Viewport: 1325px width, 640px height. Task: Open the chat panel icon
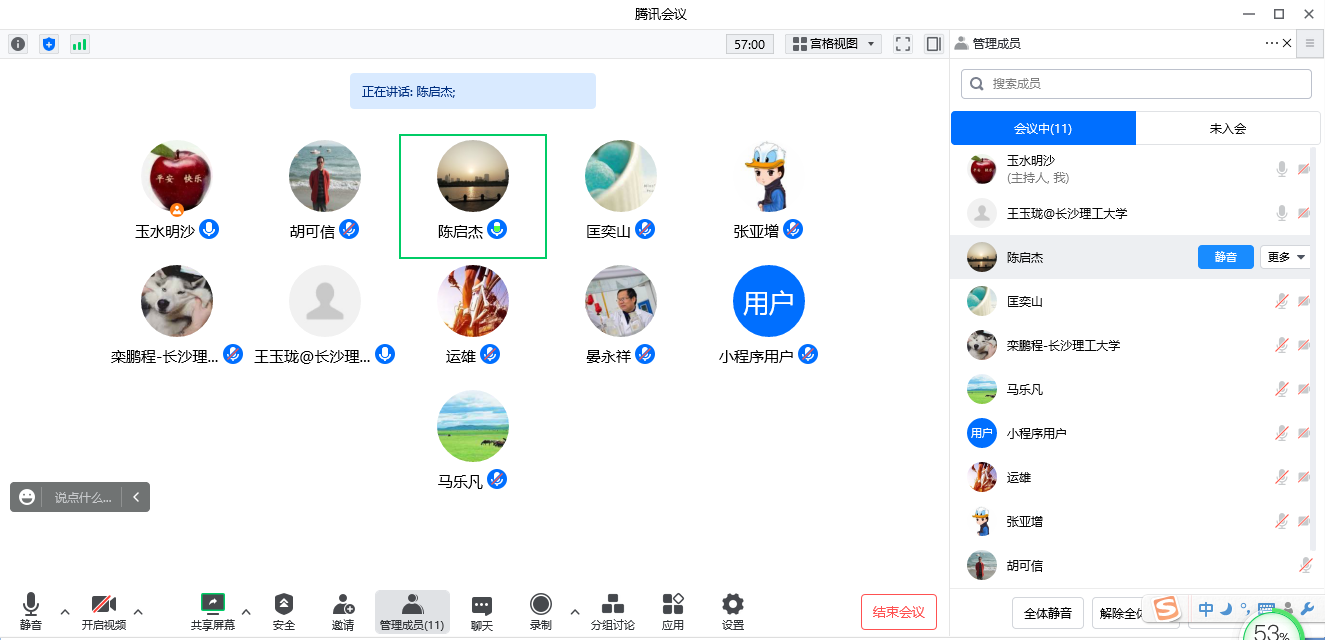[482, 611]
